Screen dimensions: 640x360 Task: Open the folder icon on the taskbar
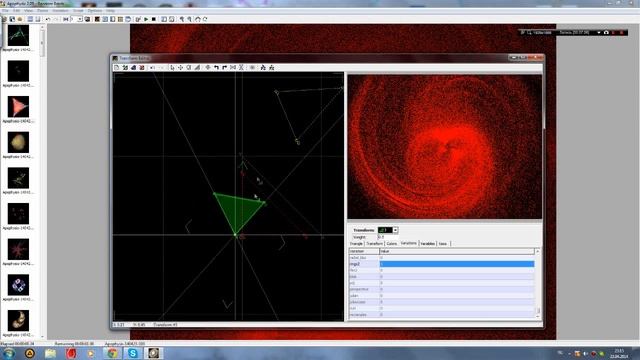click(51, 353)
